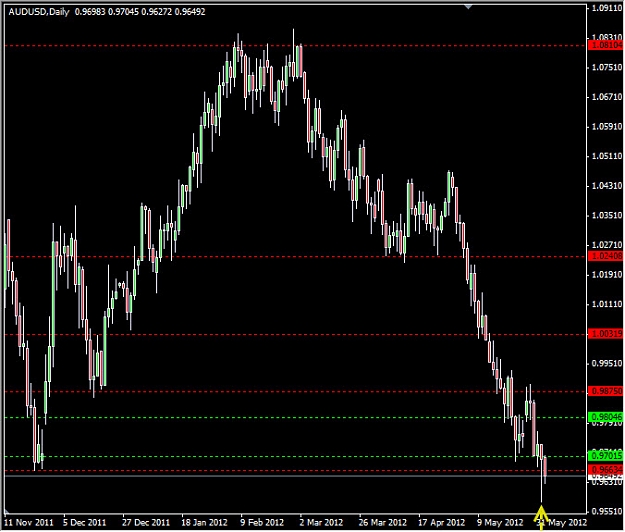625x532 pixels.
Task: Click the 1.01110 price scale value
Action: pos(607,304)
